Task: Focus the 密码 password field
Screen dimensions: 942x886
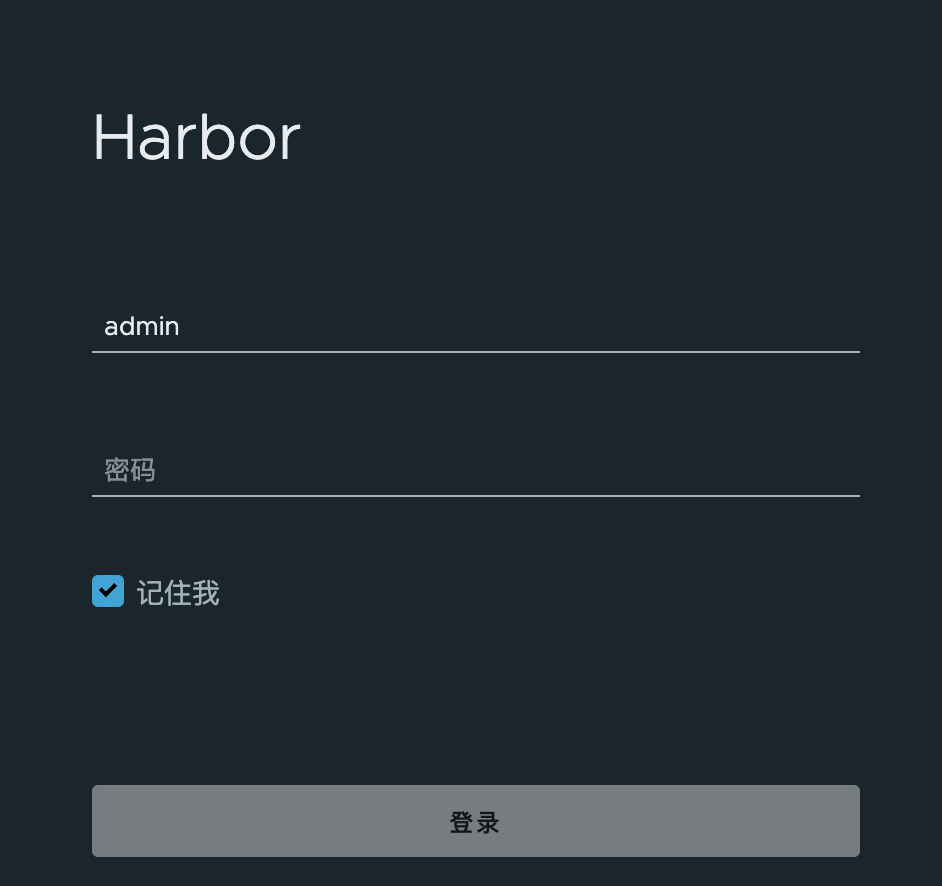Action: coord(476,470)
